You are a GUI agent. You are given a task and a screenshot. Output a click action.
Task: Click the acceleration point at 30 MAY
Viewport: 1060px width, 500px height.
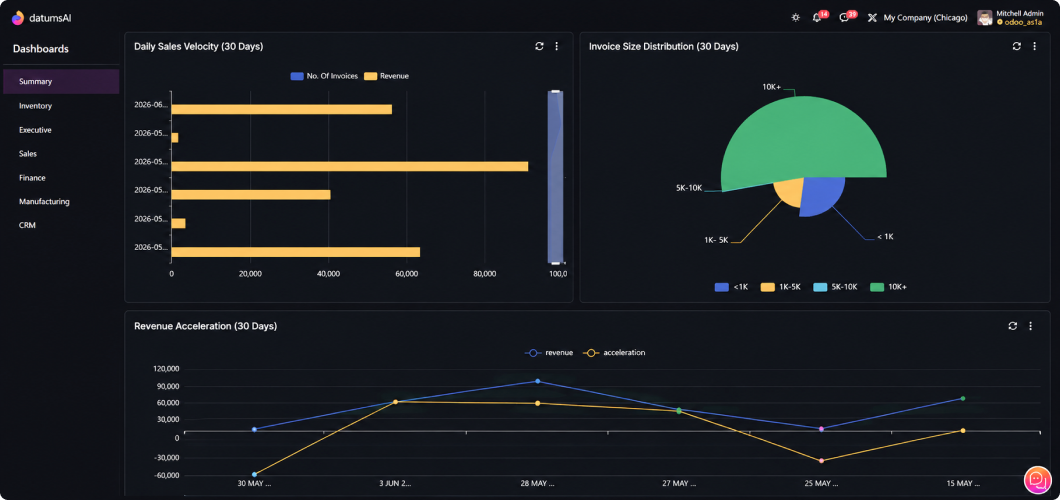coord(254,474)
